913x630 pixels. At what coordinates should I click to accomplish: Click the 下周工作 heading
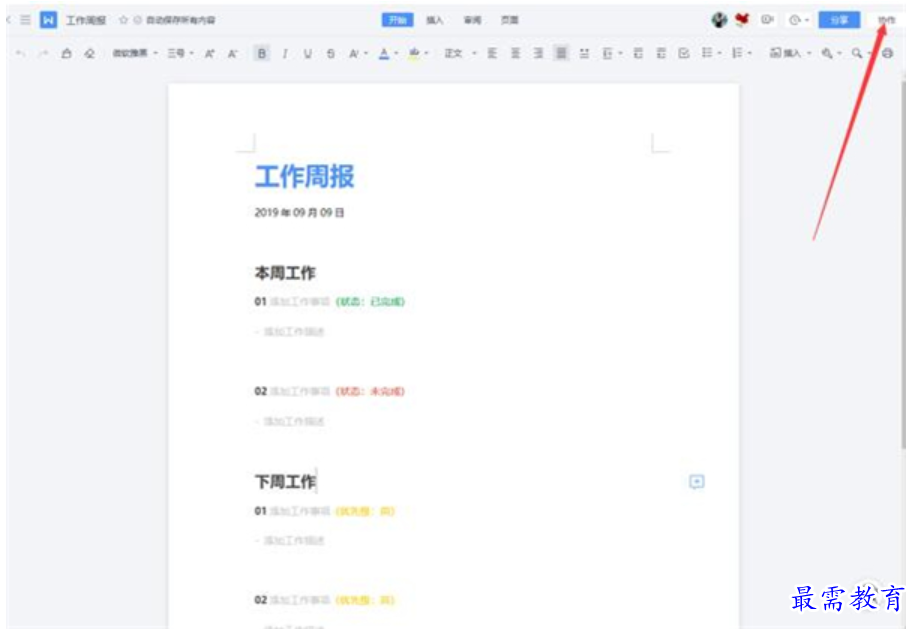(285, 482)
